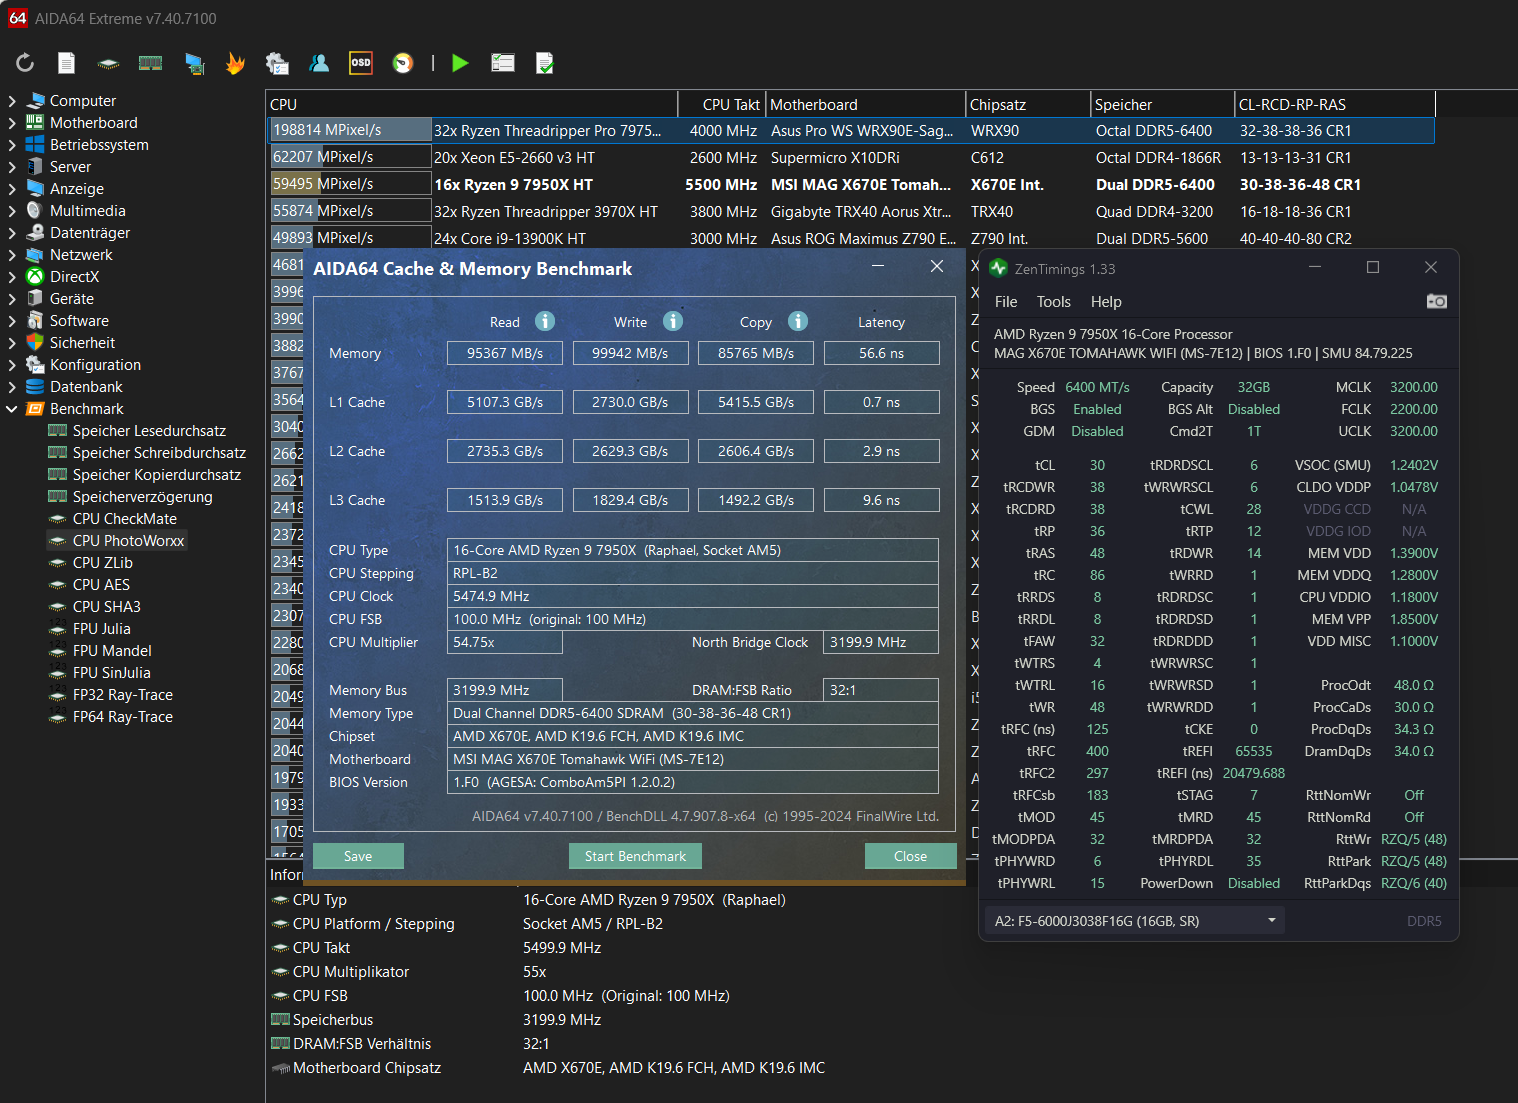This screenshot has height=1103, width=1518.
Task: Select CPU AES benchmark
Action: [101, 585]
